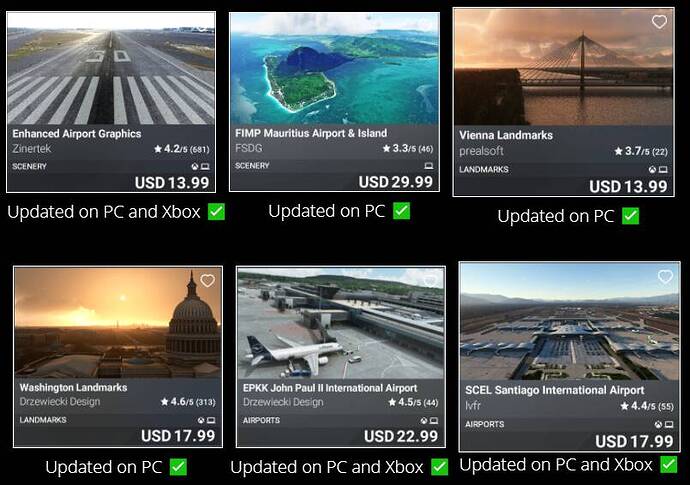Select USD 22.99 price on EPKK card
The height and width of the screenshot is (485, 690).
click(x=401, y=436)
